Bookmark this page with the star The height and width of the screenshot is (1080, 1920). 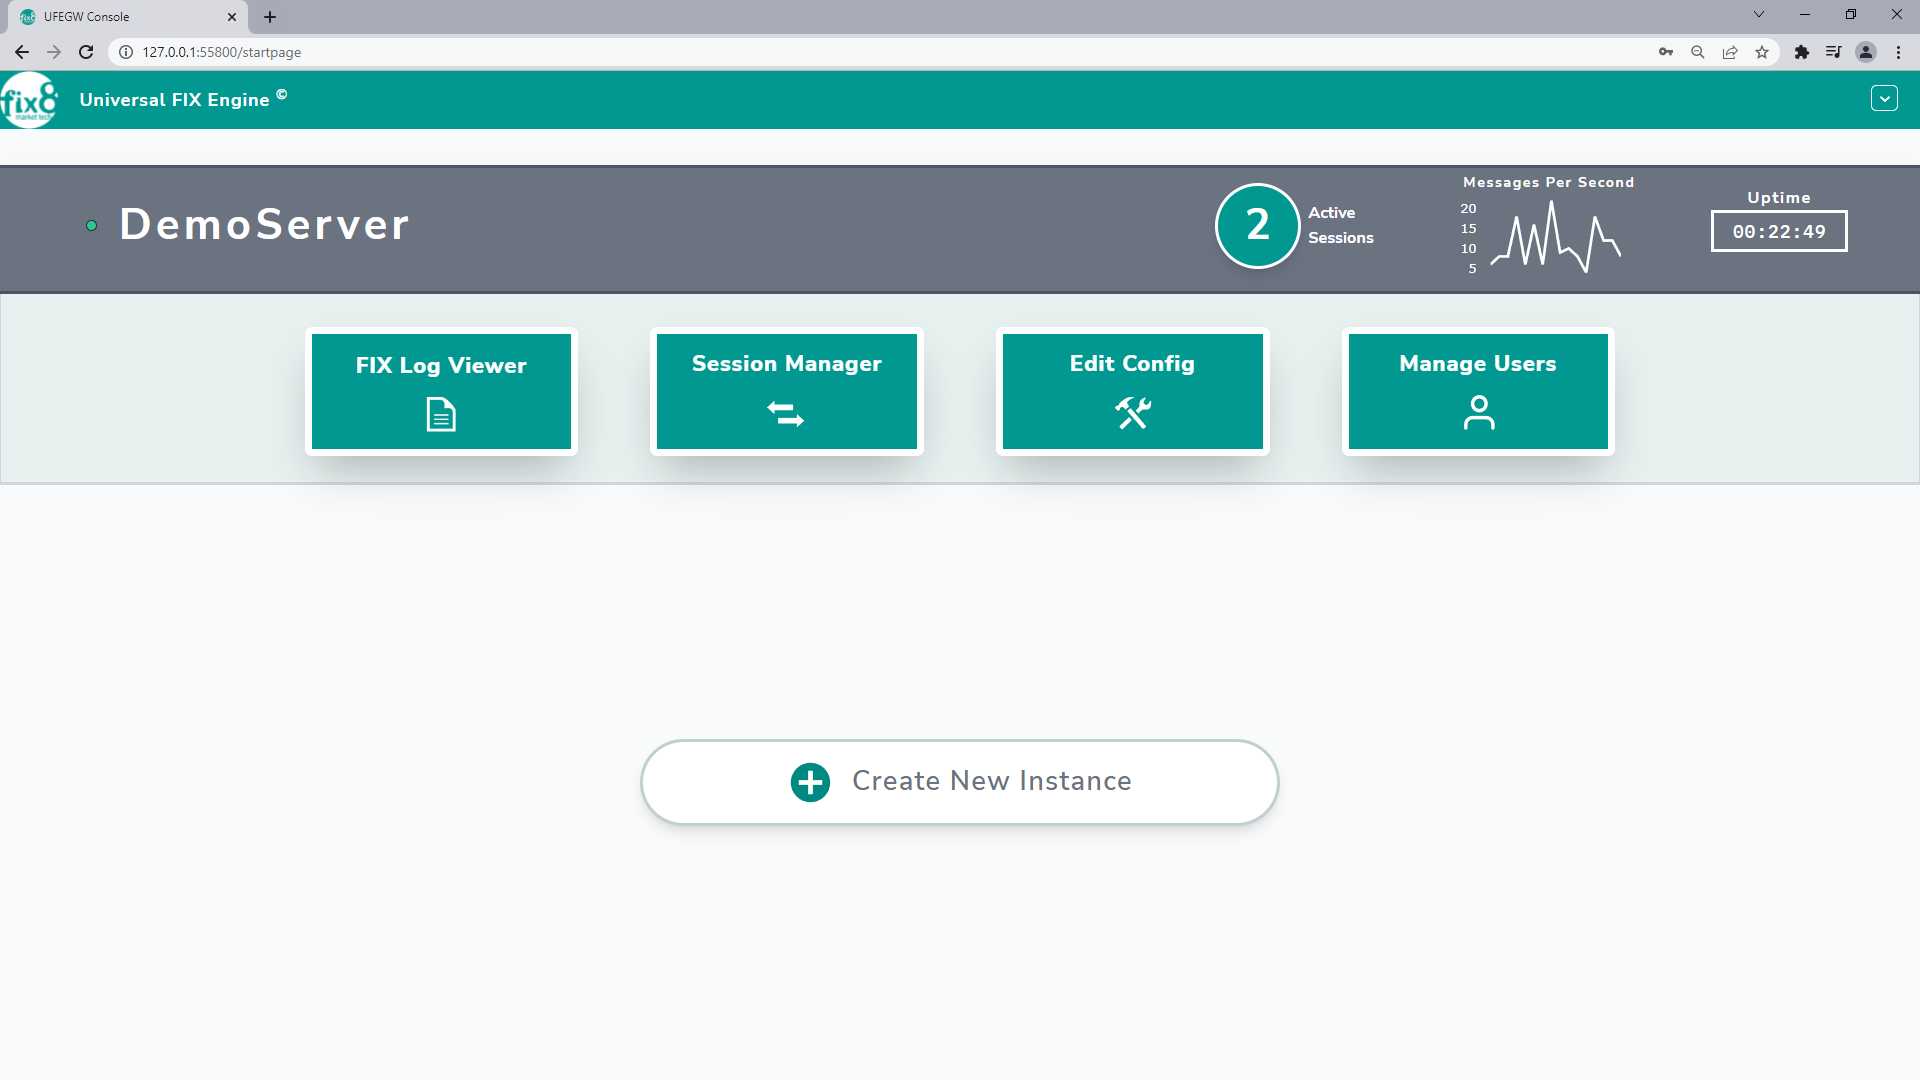[x=1762, y=52]
